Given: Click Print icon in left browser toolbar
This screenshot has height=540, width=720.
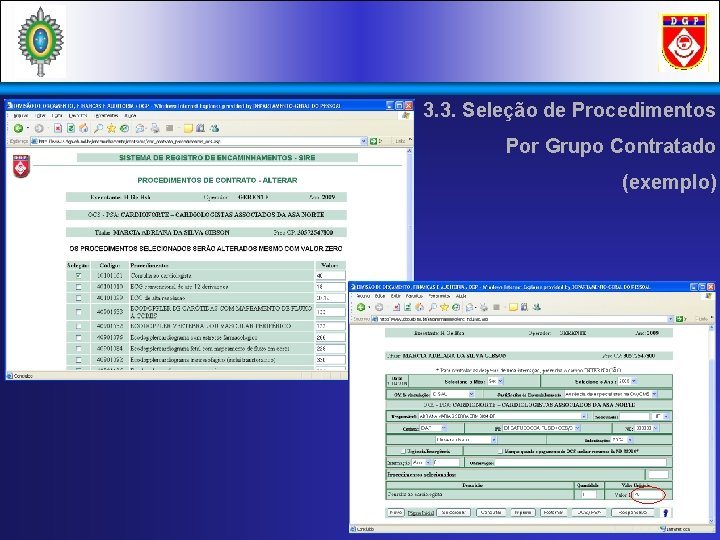Looking at the screenshot, I should pyautogui.click(x=155, y=129).
